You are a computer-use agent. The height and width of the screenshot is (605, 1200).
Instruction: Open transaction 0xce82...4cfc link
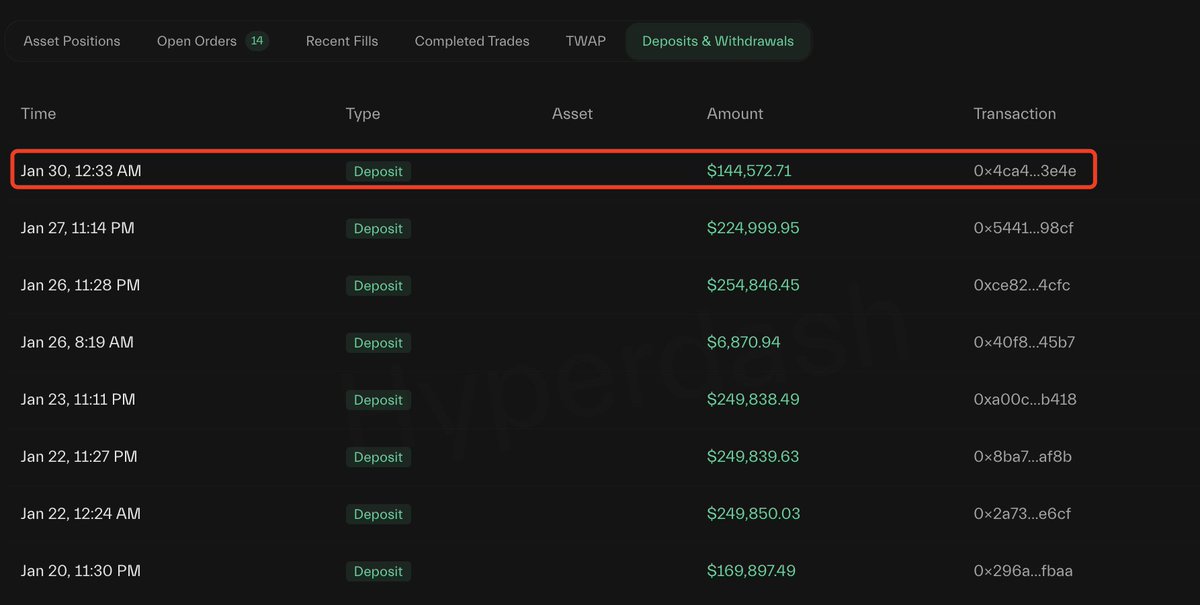point(1022,285)
